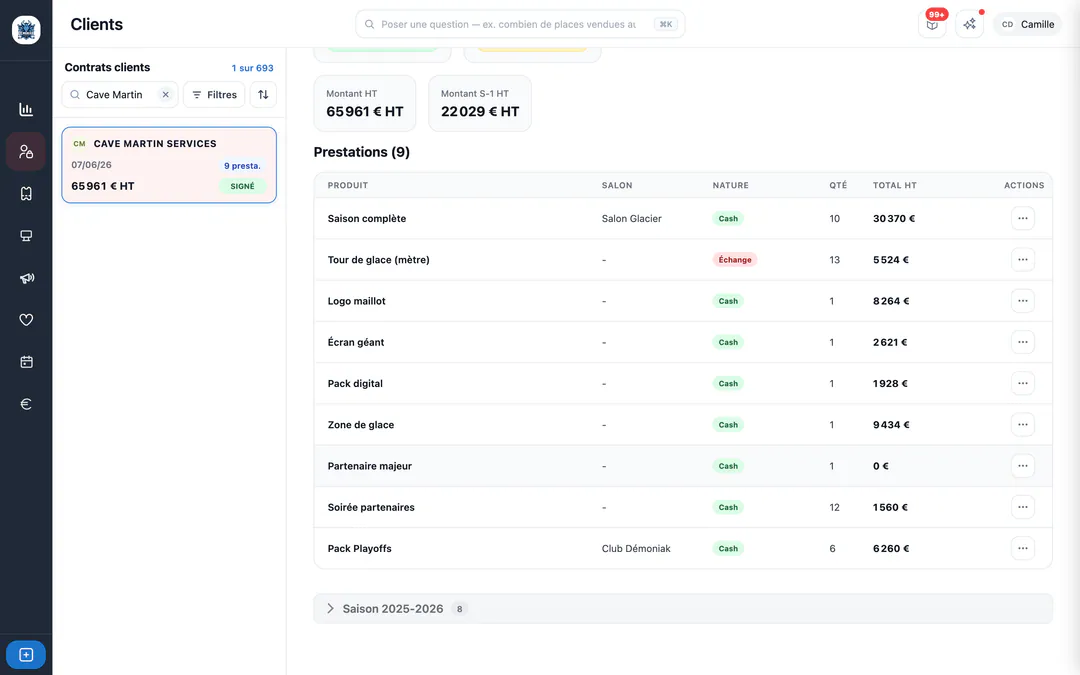Click the Échange nature tag
The width and height of the screenshot is (1080, 675).
(735, 260)
